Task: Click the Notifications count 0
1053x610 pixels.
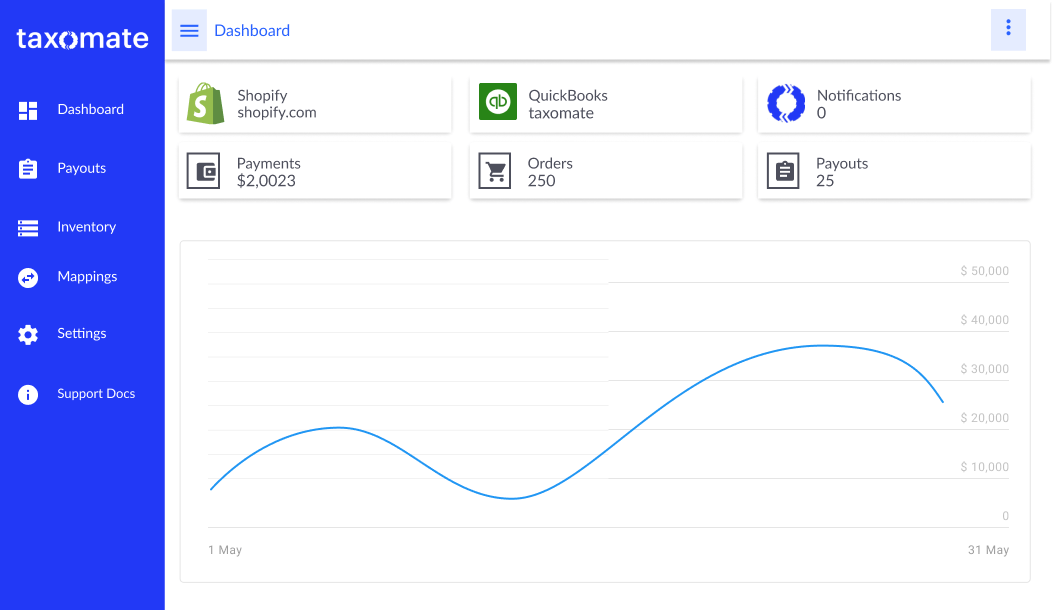Action: point(821,113)
